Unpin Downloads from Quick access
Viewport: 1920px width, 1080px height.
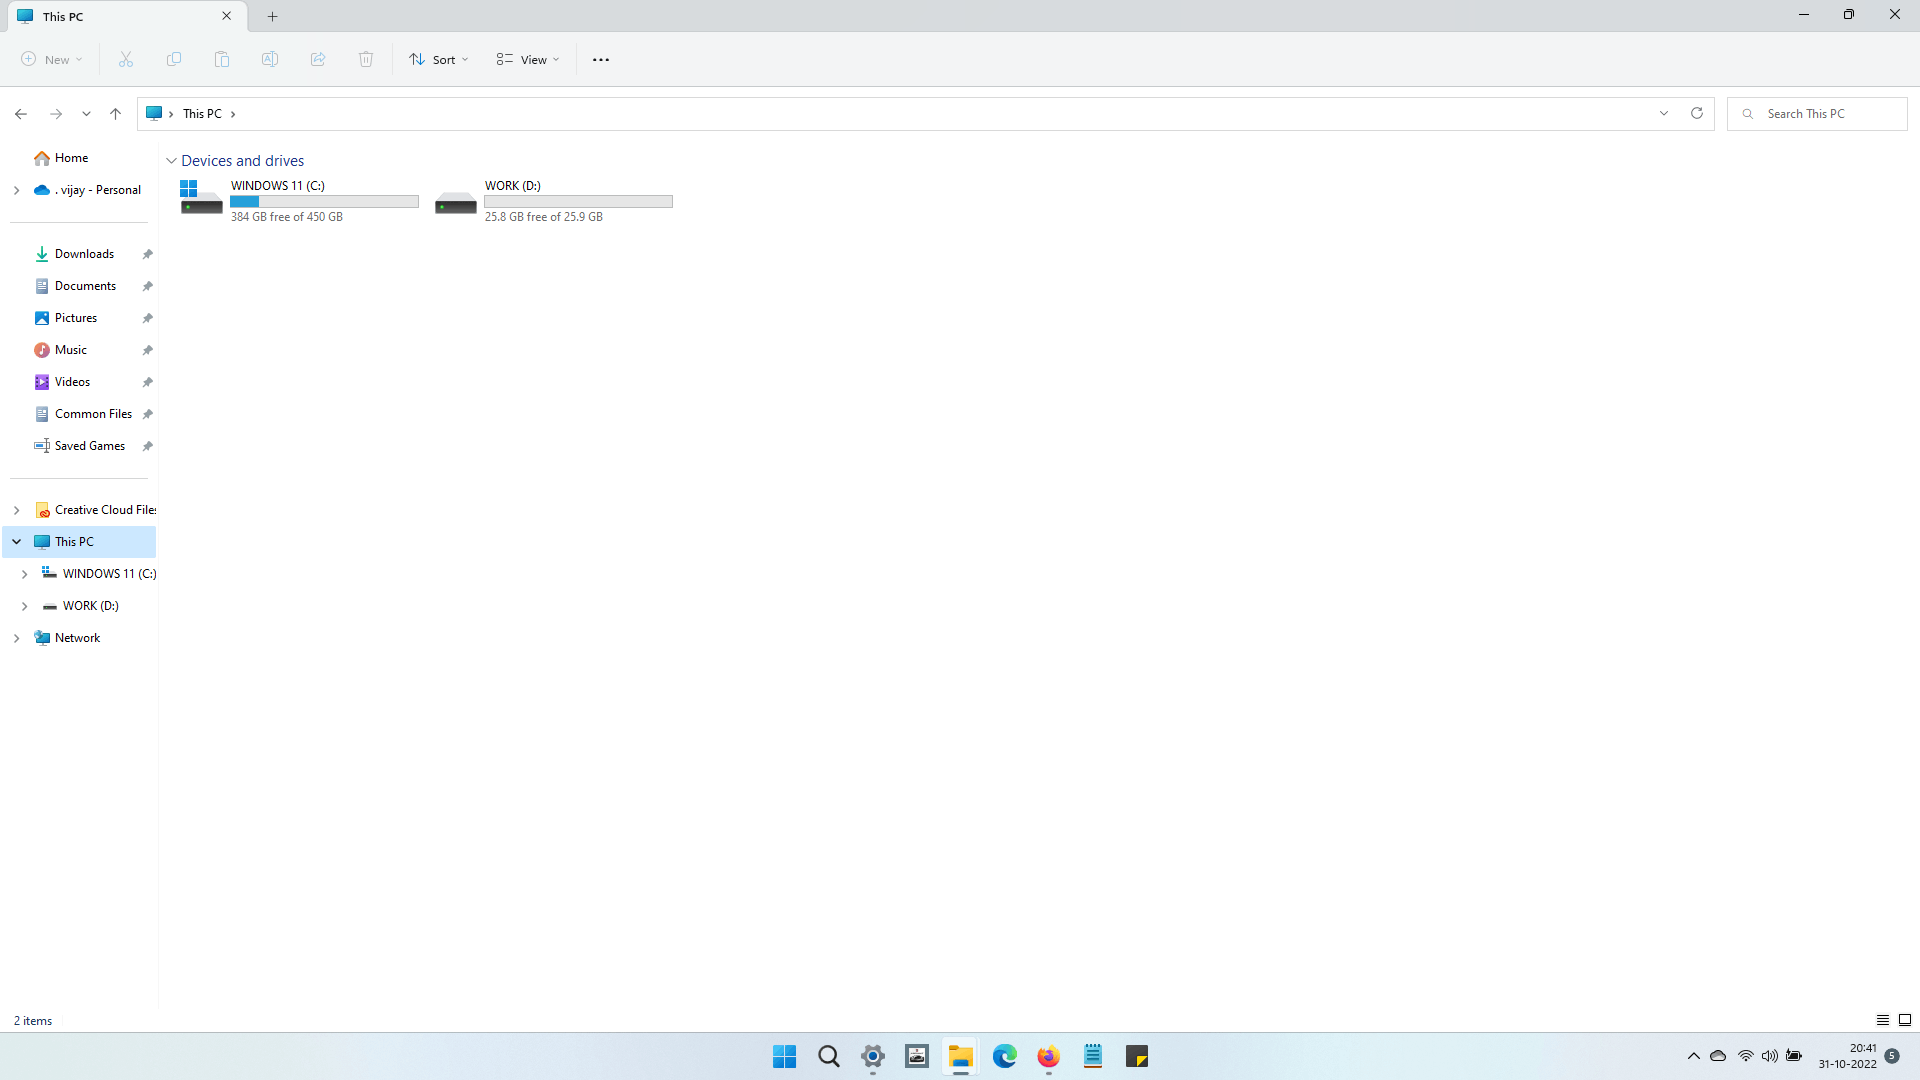[x=148, y=254]
